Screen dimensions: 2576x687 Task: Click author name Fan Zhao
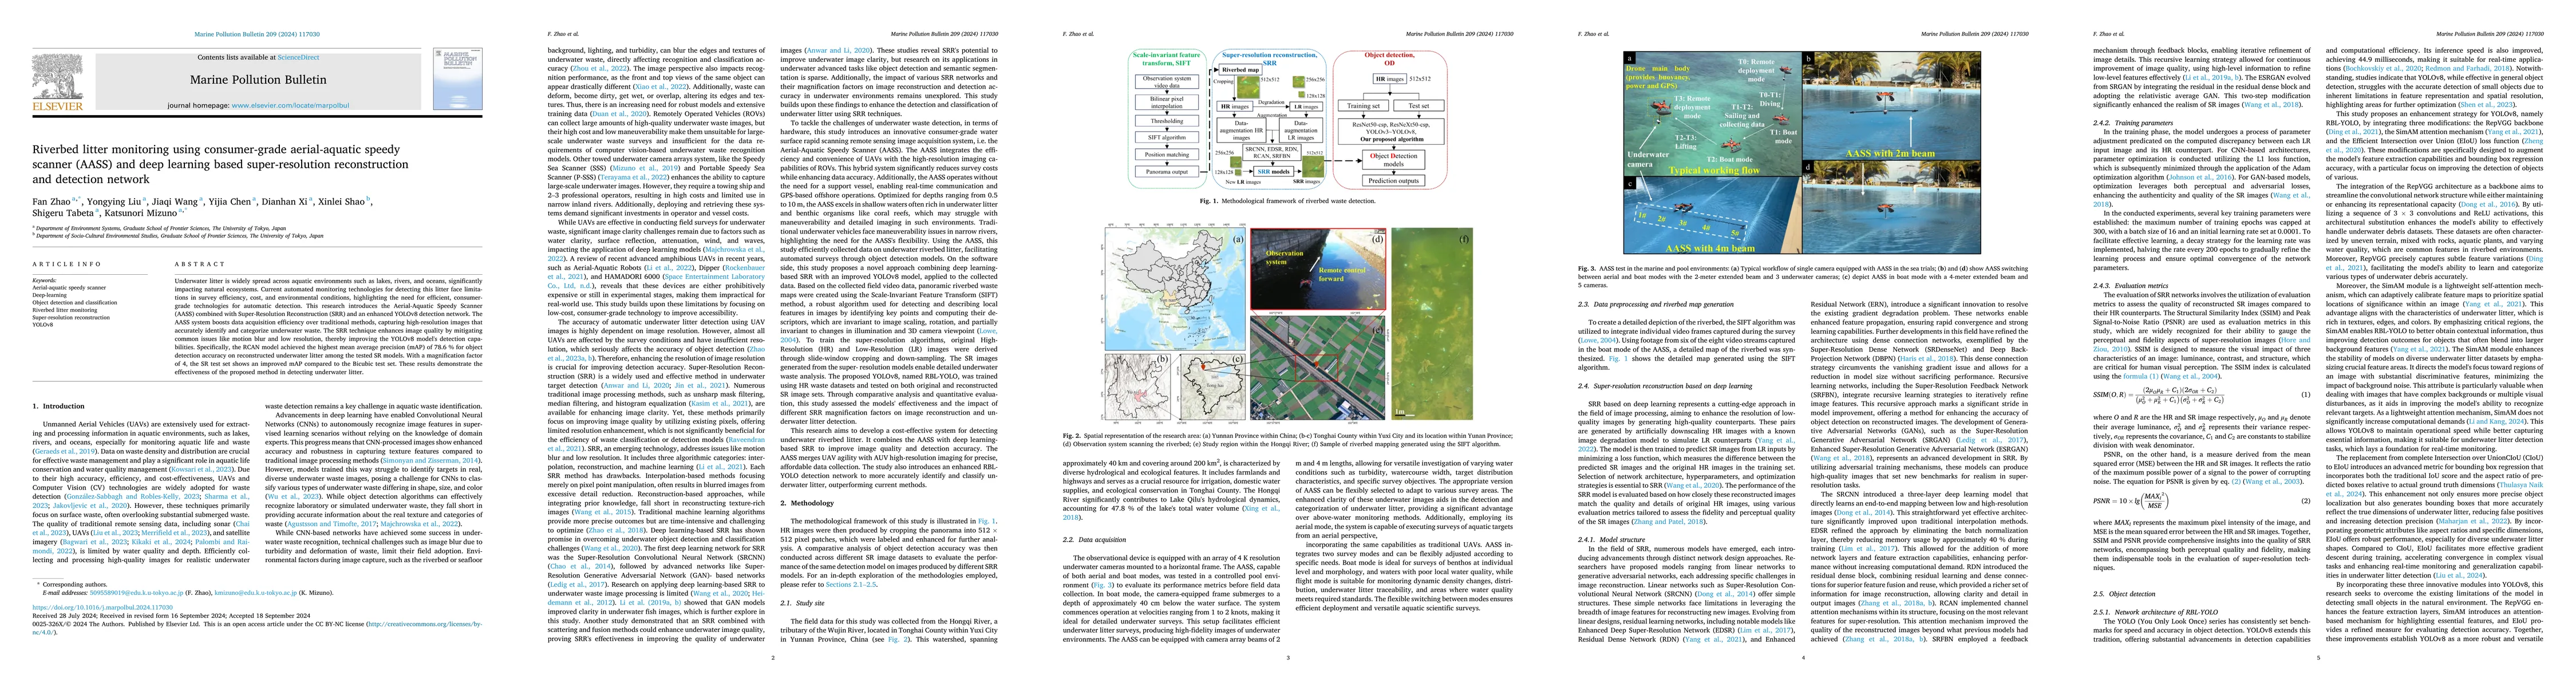[52, 201]
